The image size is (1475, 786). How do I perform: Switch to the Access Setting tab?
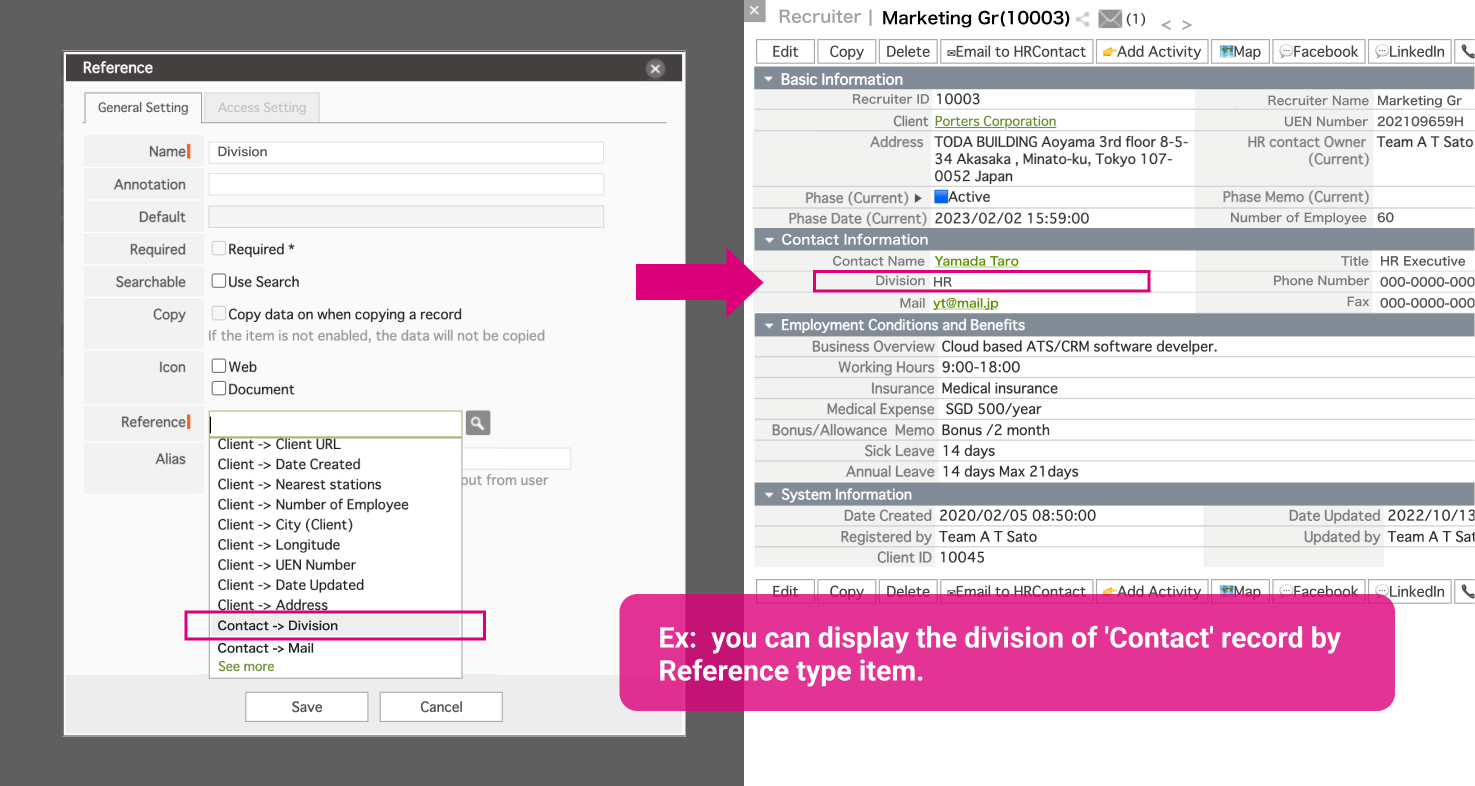pyautogui.click(x=262, y=108)
